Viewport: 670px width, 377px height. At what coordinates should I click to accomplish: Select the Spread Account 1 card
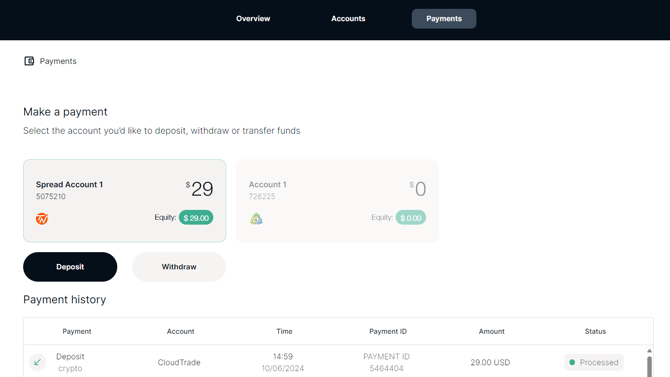(x=124, y=201)
